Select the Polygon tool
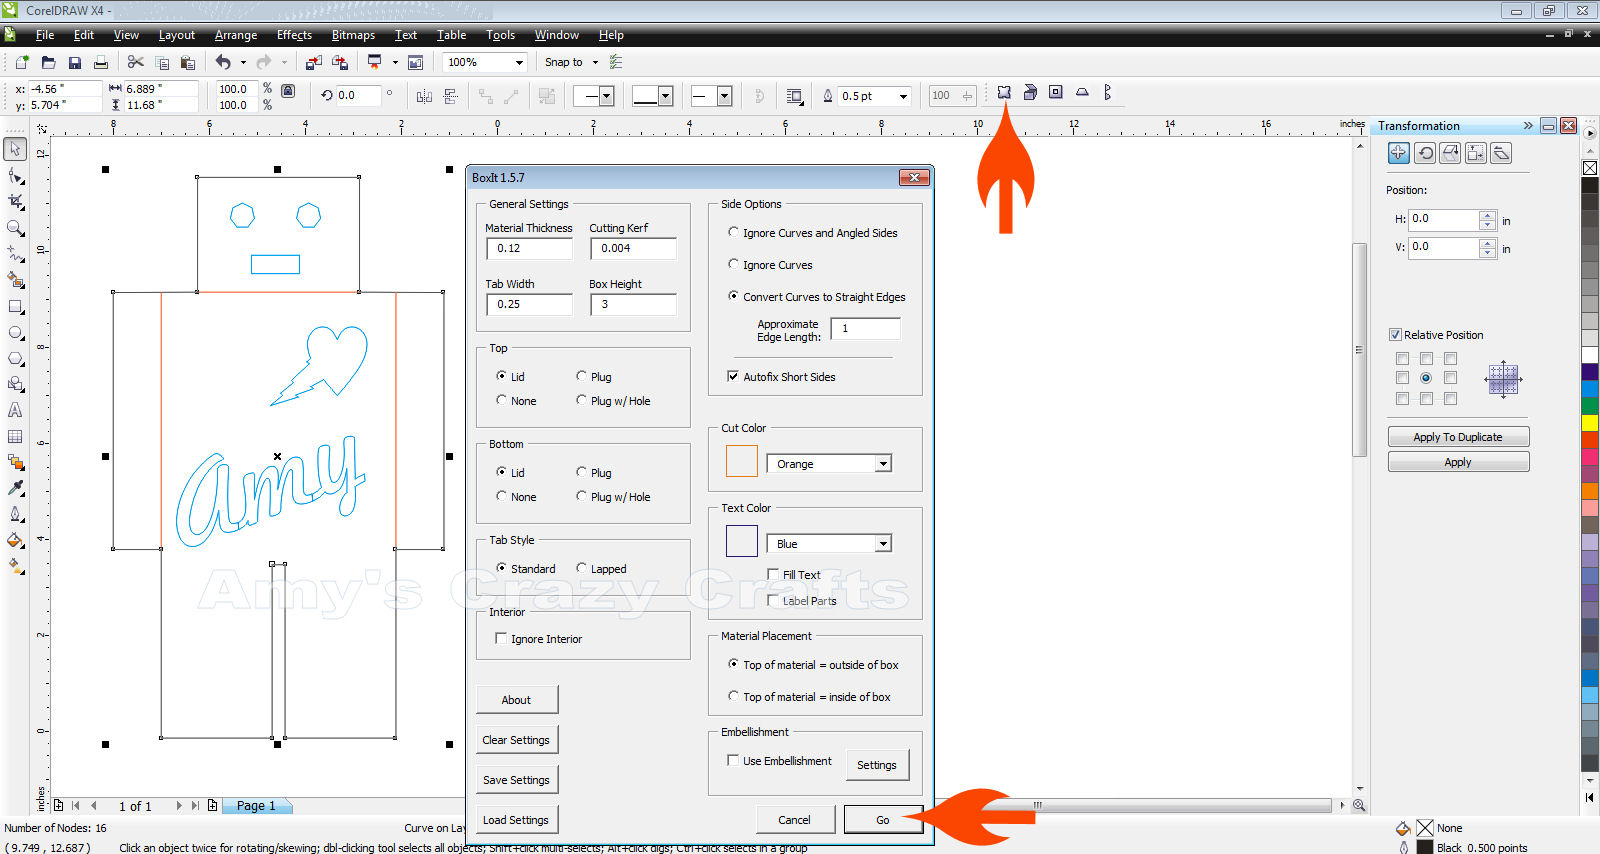This screenshot has width=1600, height=854. click(15, 358)
